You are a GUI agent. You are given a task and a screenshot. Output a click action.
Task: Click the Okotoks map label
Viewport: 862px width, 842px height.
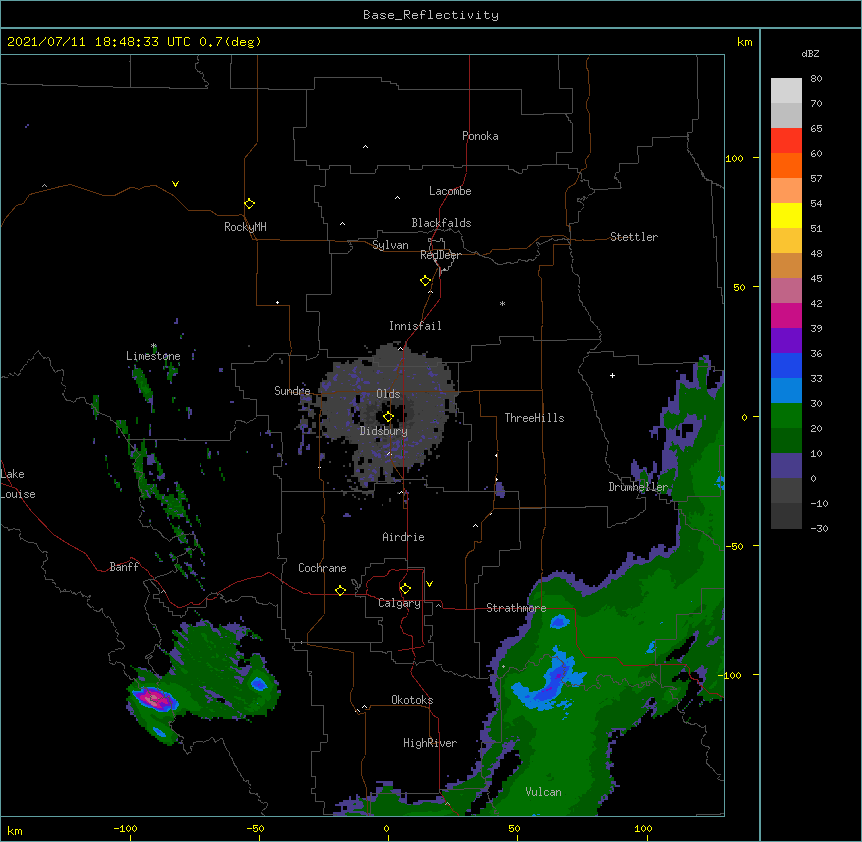click(x=412, y=700)
